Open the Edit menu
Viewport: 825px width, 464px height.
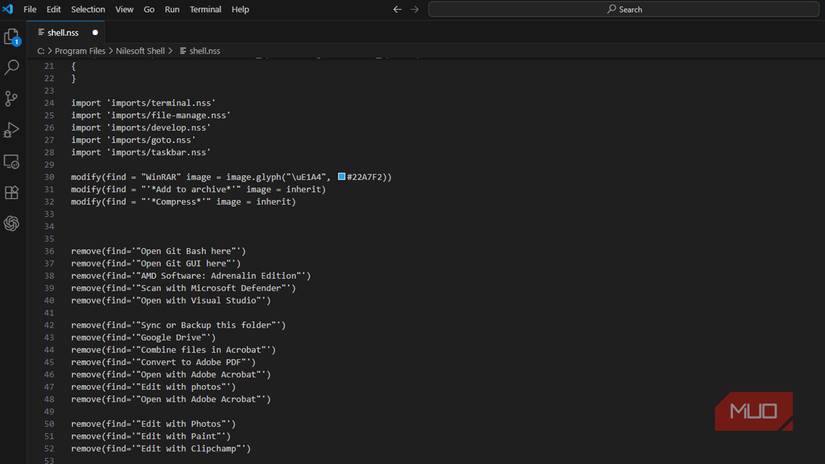click(x=53, y=9)
